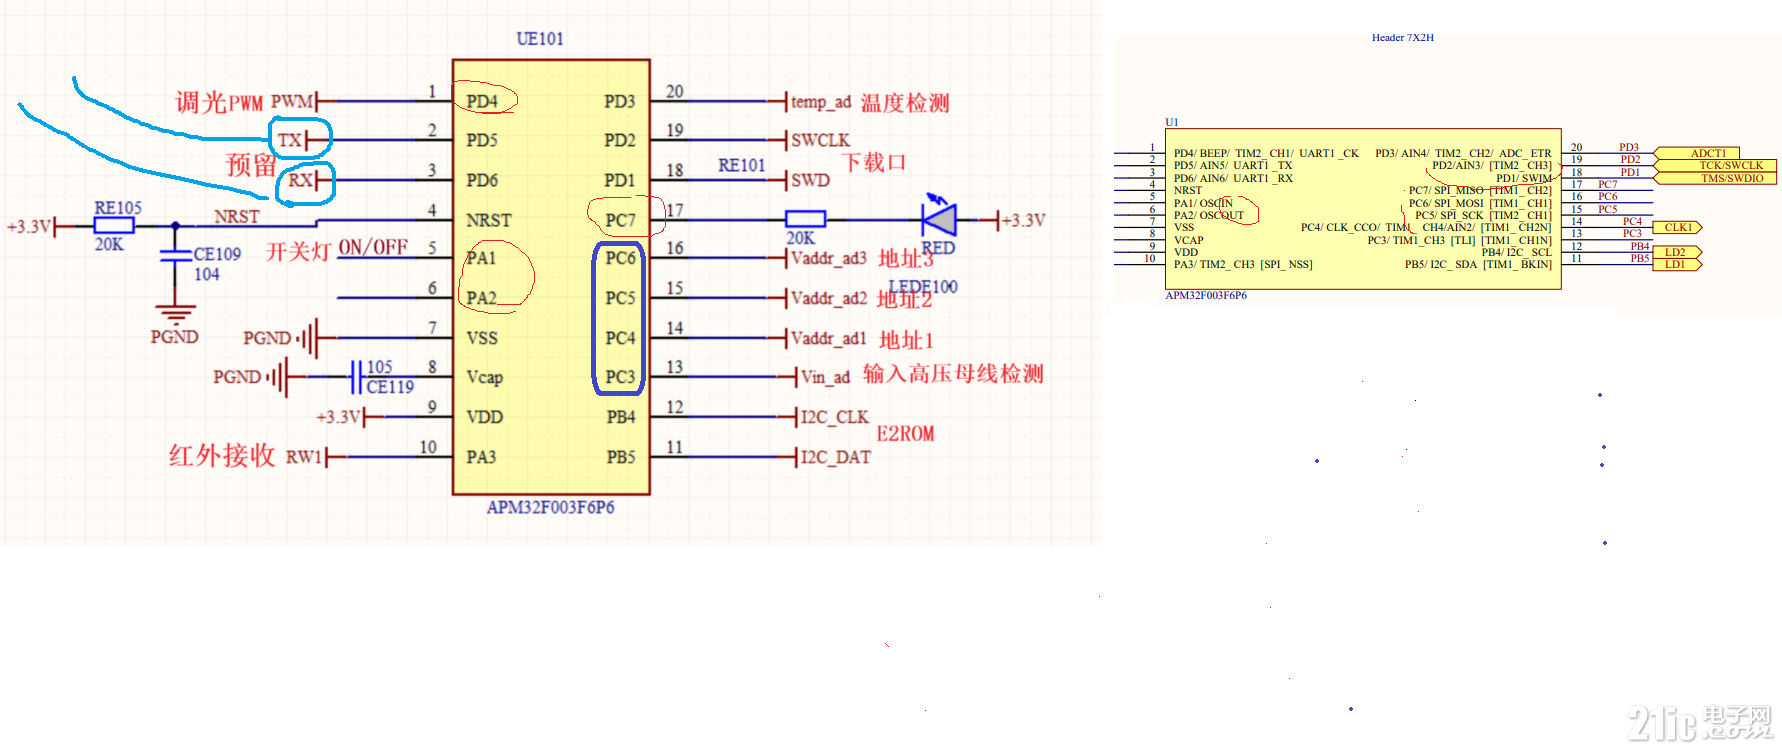Select the 20K resistor beside the LED
The image size is (1782, 748).
coord(805,219)
